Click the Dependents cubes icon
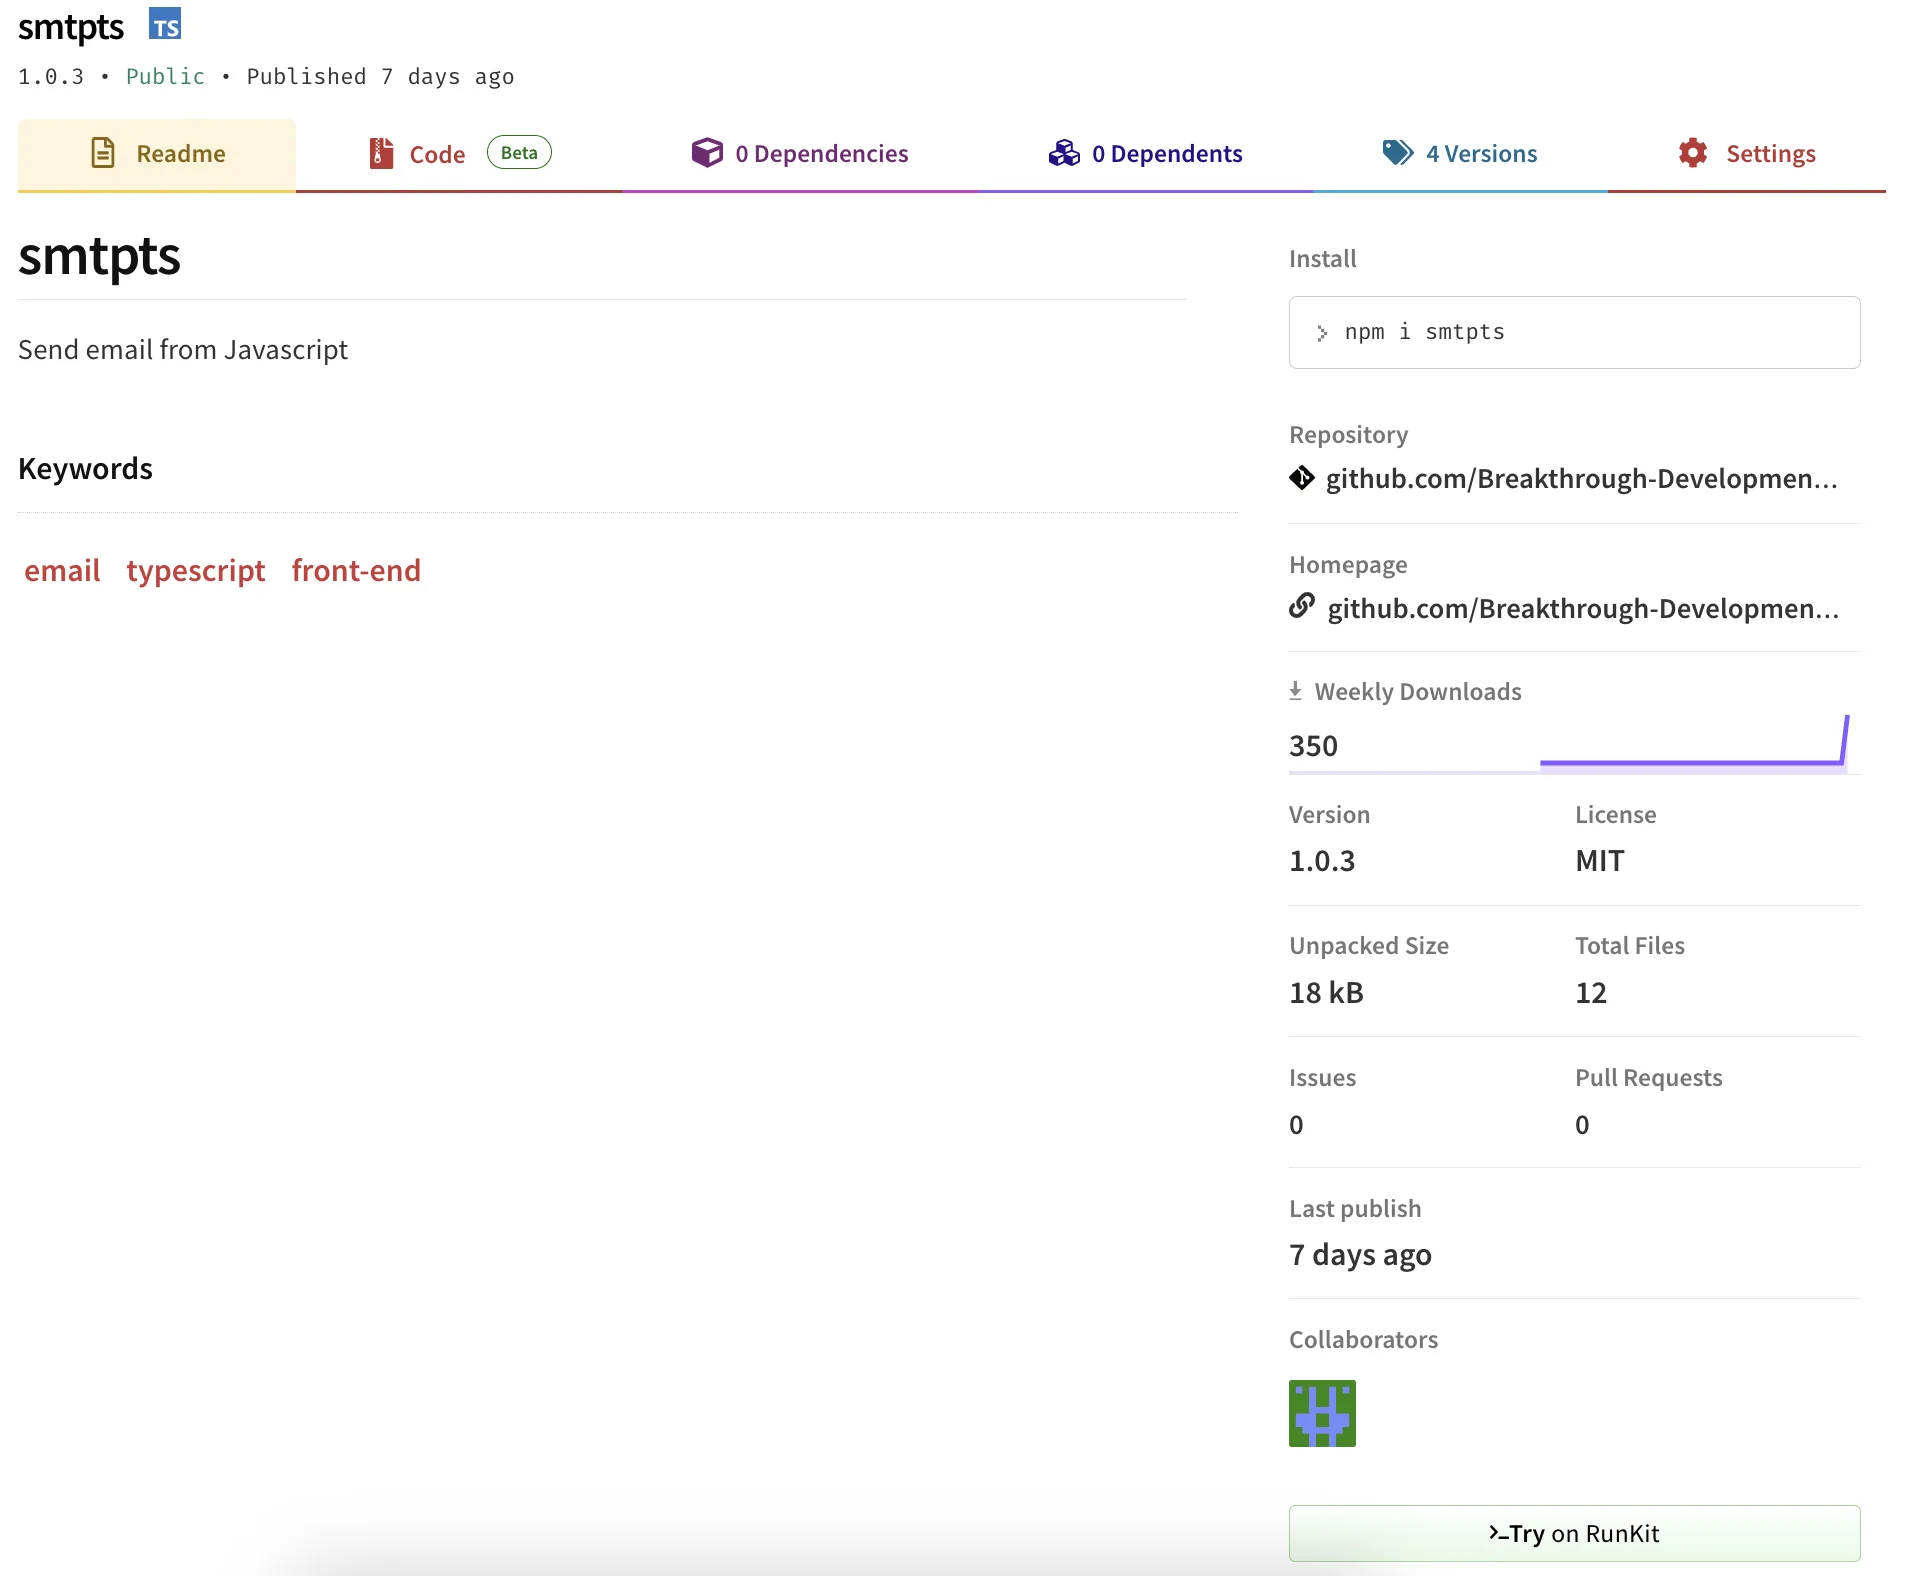This screenshot has height=1576, width=1914. [x=1066, y=152]
